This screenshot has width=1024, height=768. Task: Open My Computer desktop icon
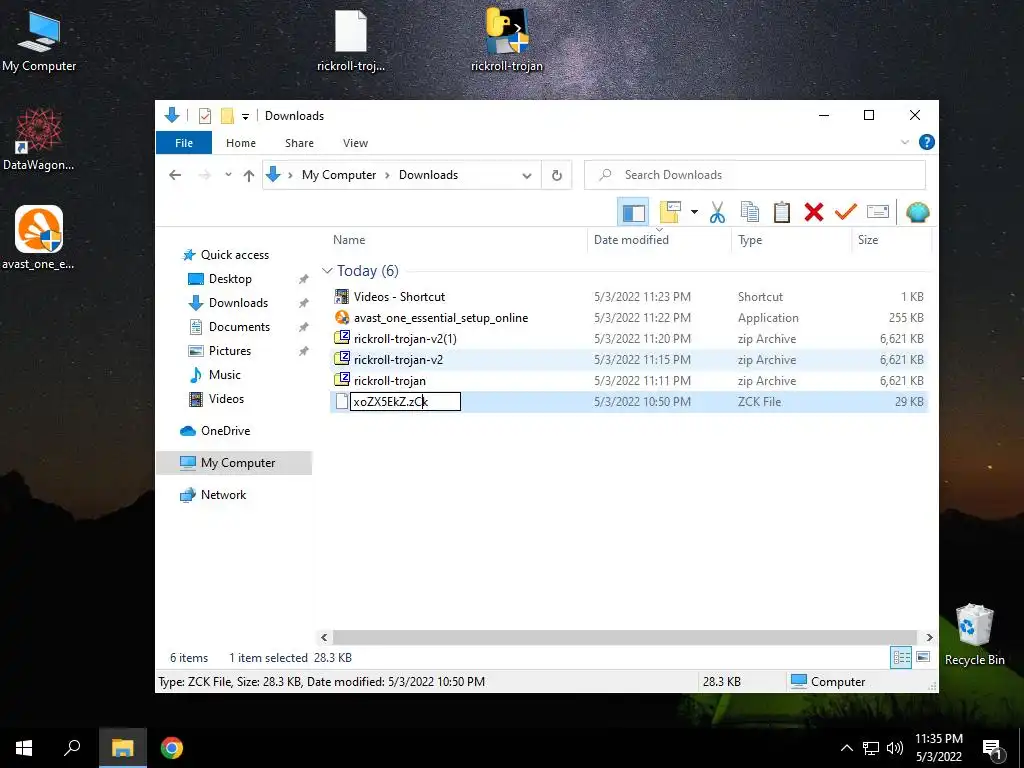[39, 41]
